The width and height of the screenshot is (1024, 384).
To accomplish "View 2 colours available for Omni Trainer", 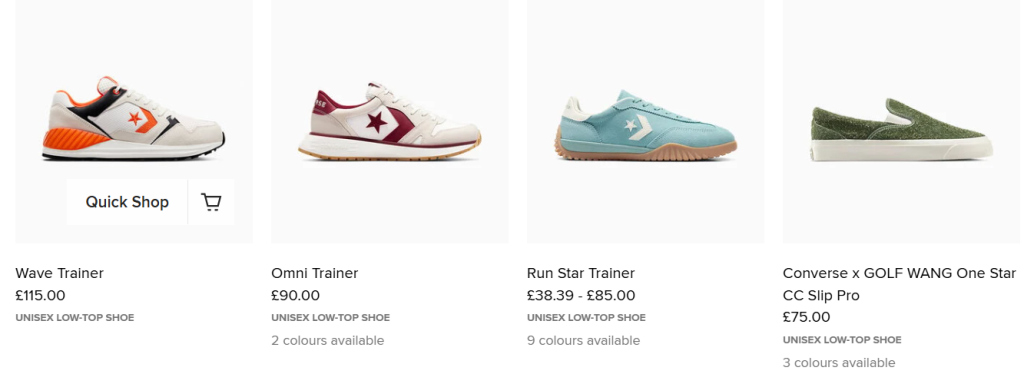I will click(x=328, y=340).
